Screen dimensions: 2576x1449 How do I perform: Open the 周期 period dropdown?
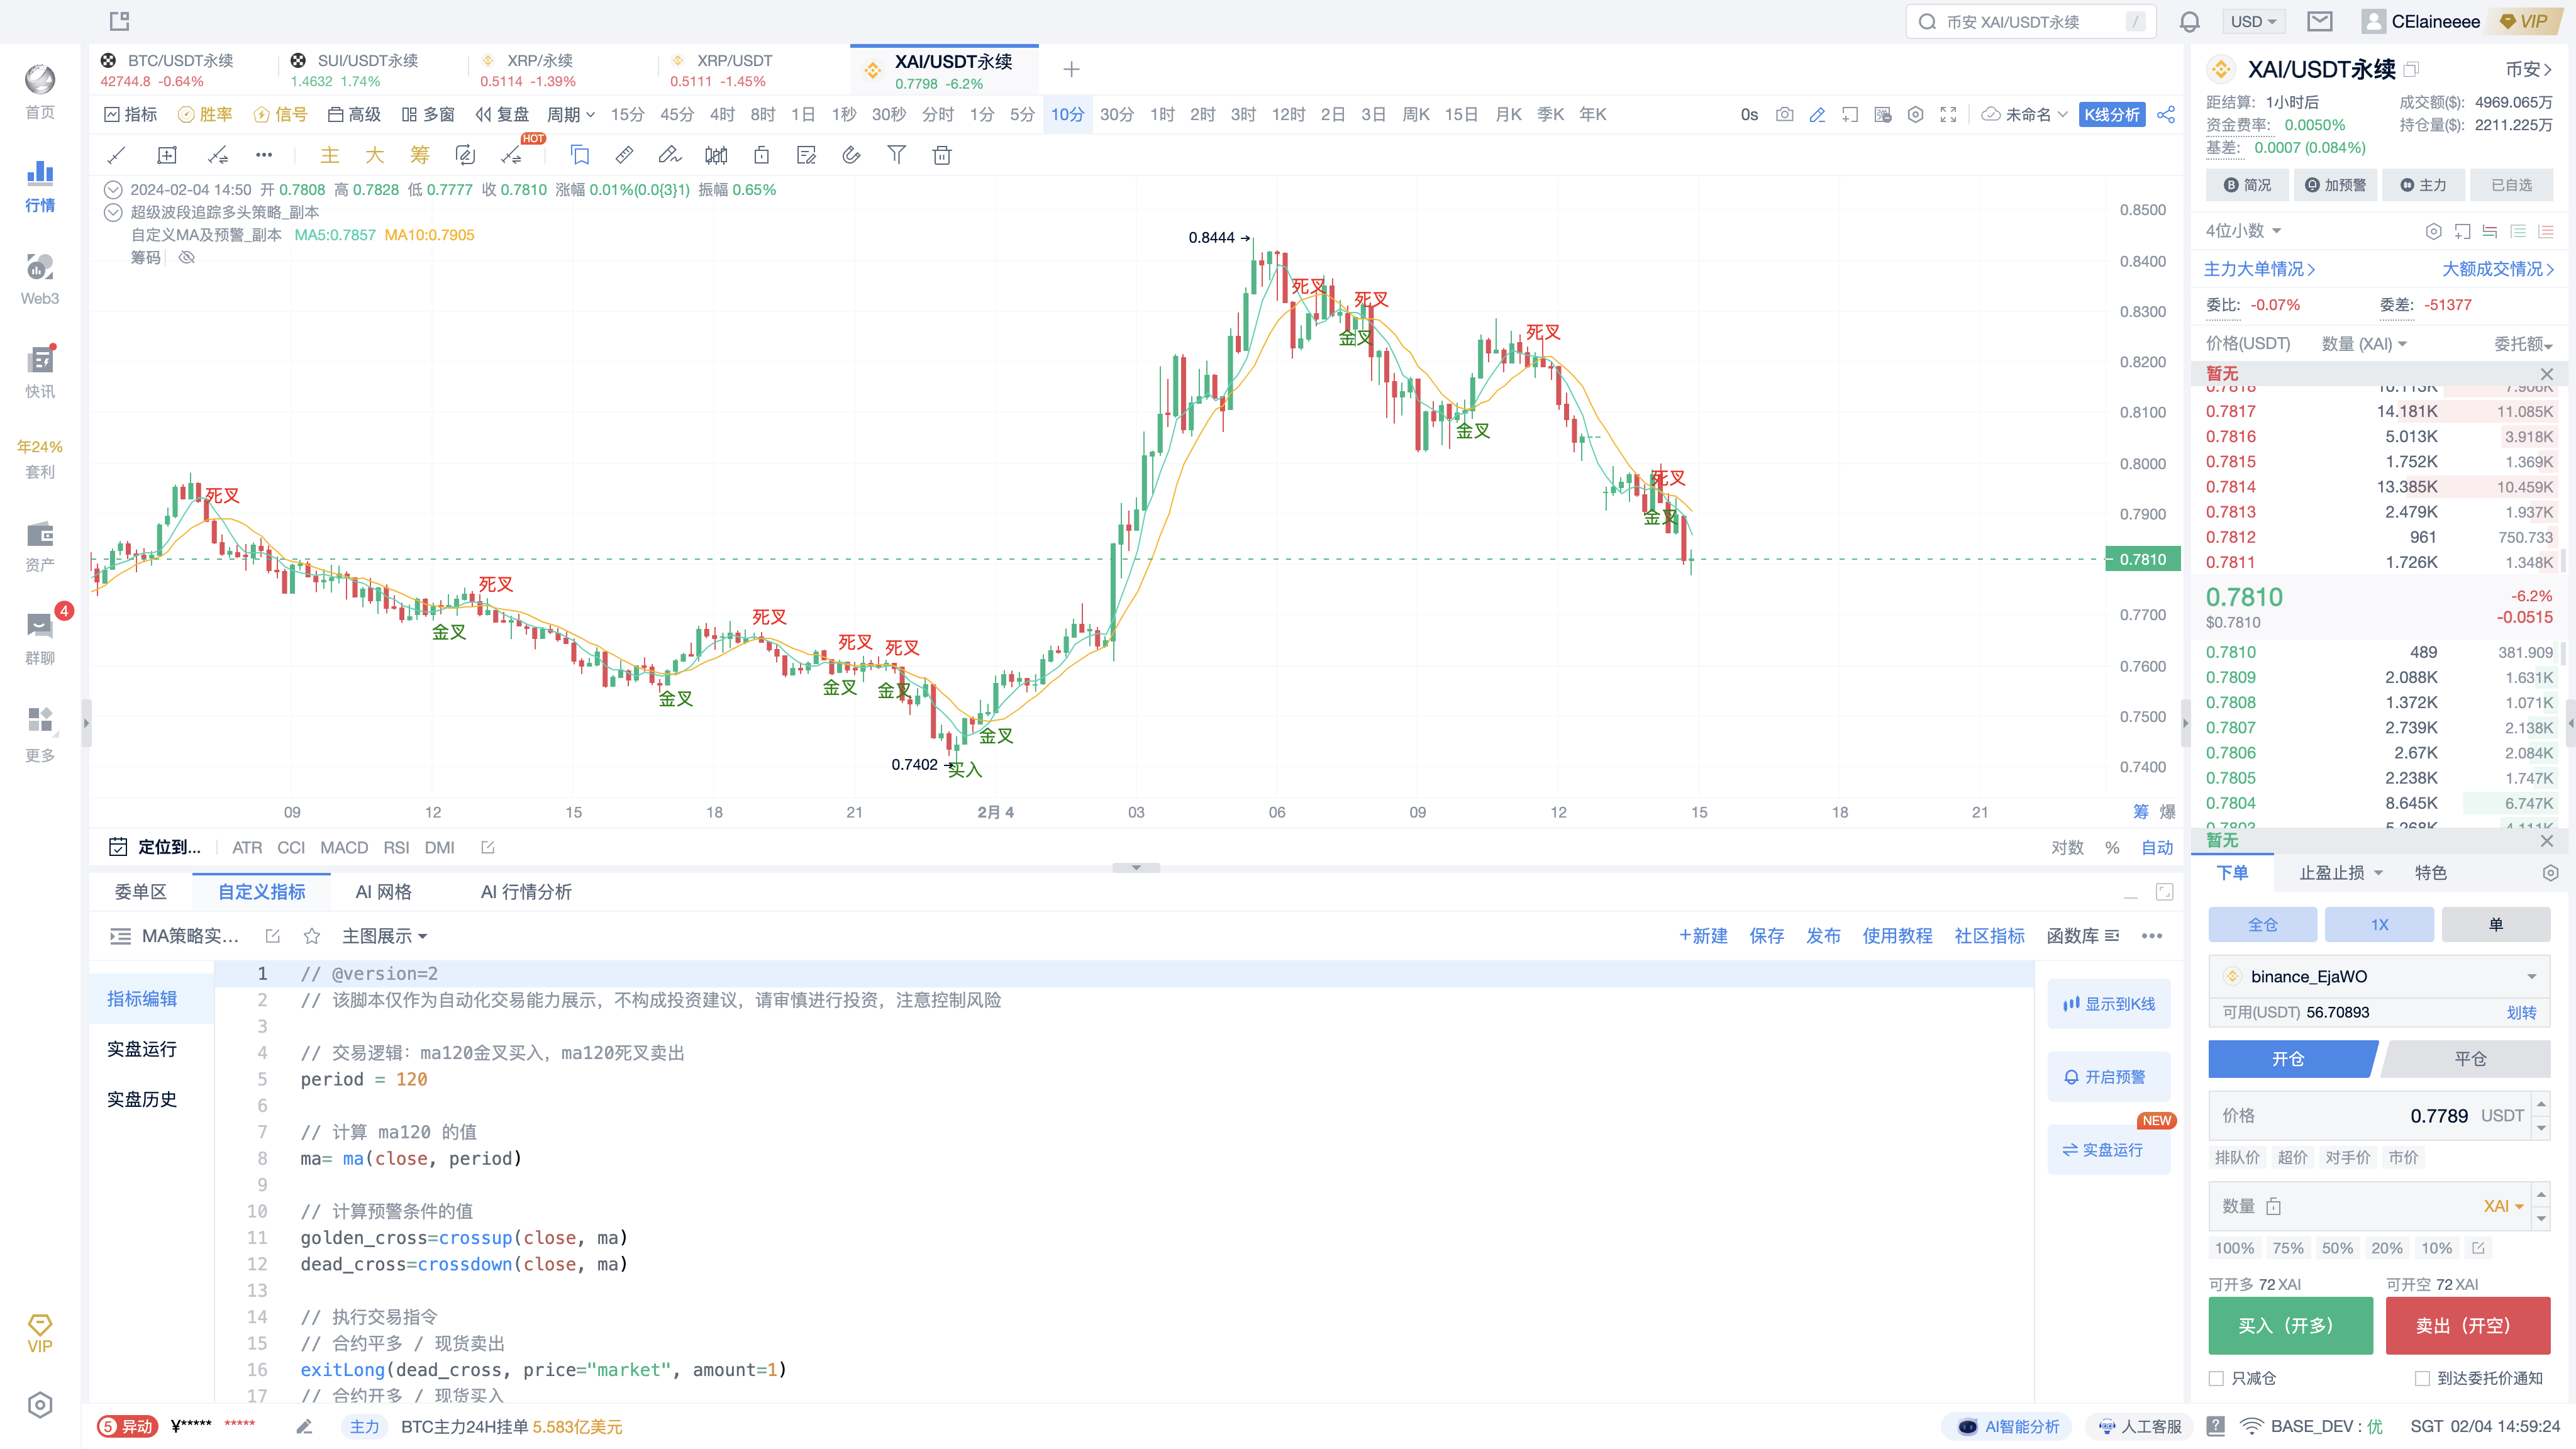pos(571,115)
